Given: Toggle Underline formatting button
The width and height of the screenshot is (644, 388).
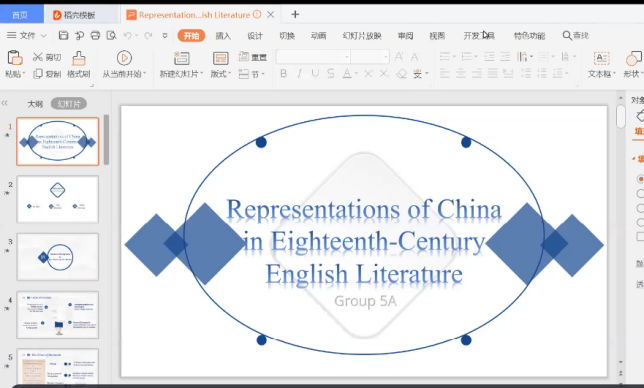Looking at the screenshot, I should [x=315, y=73].
